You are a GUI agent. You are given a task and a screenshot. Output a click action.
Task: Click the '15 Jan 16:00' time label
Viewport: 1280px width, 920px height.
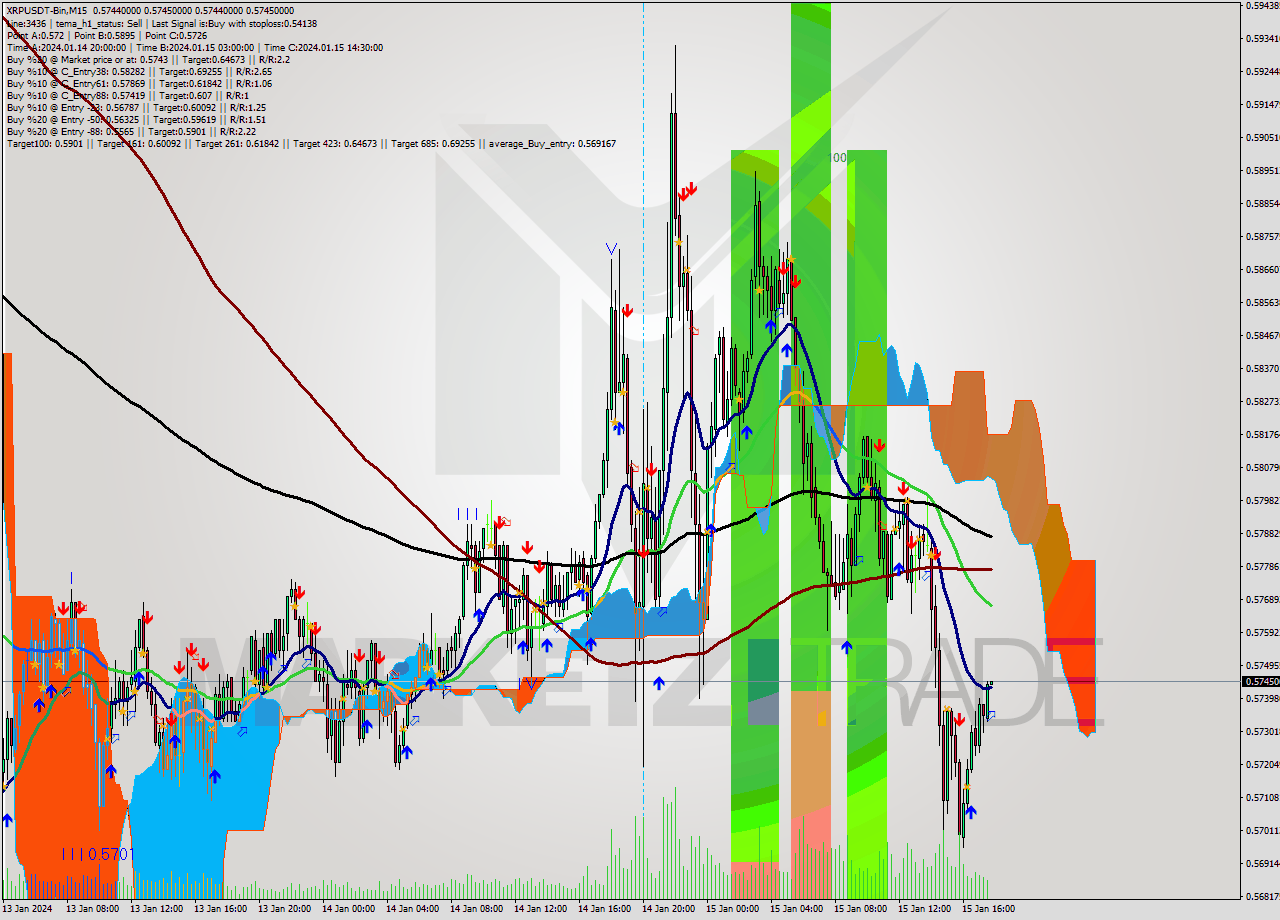[990, 909]
